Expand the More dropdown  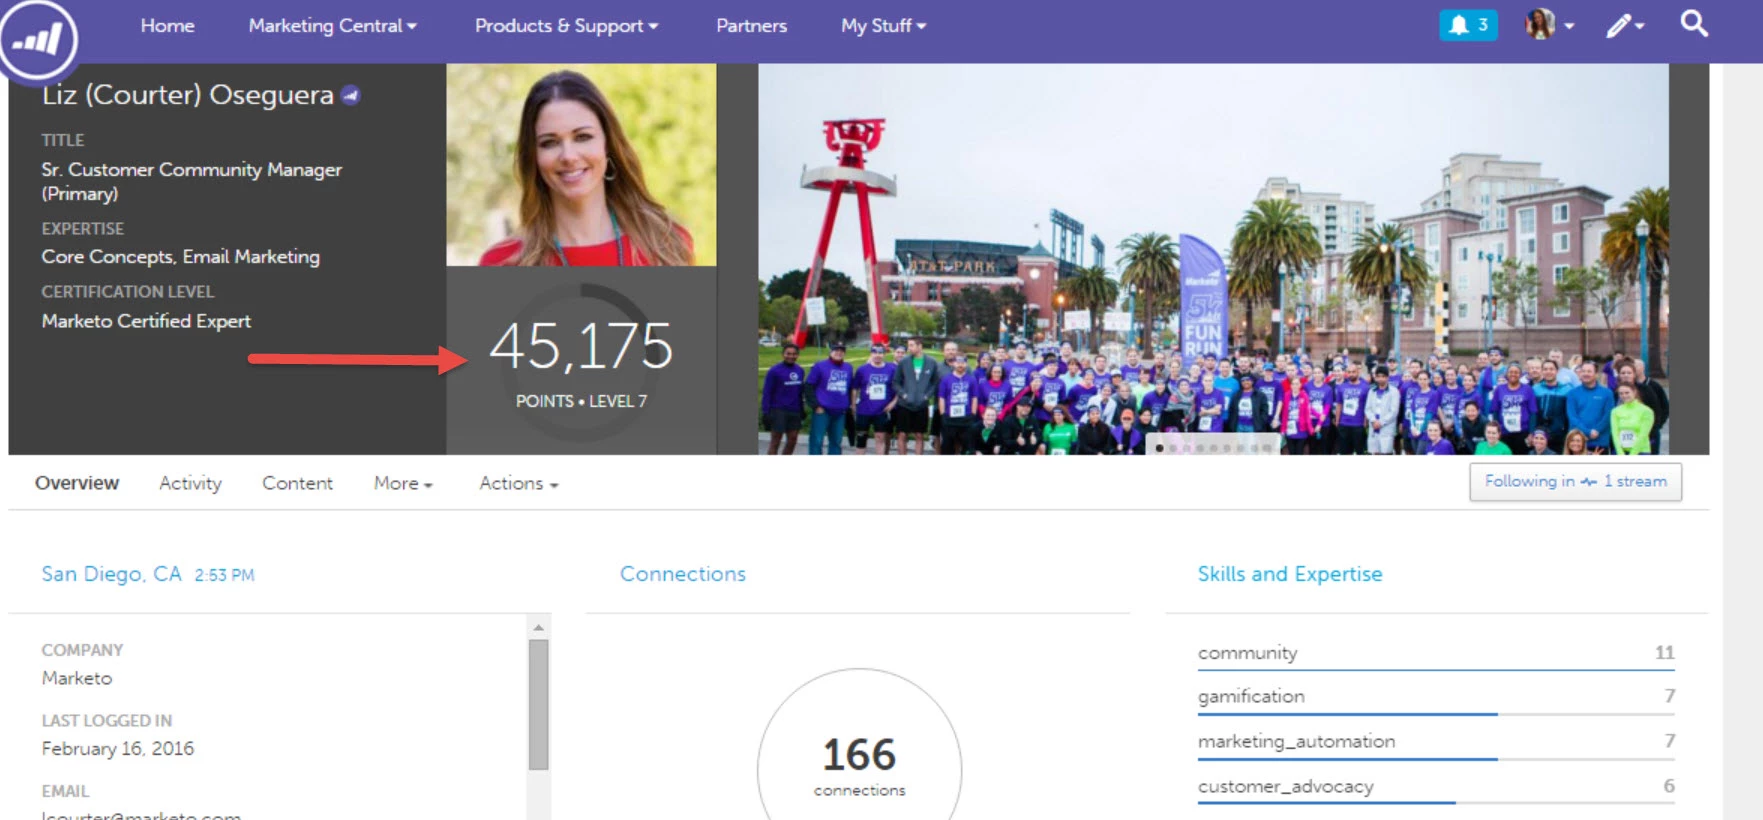(403, 483)
